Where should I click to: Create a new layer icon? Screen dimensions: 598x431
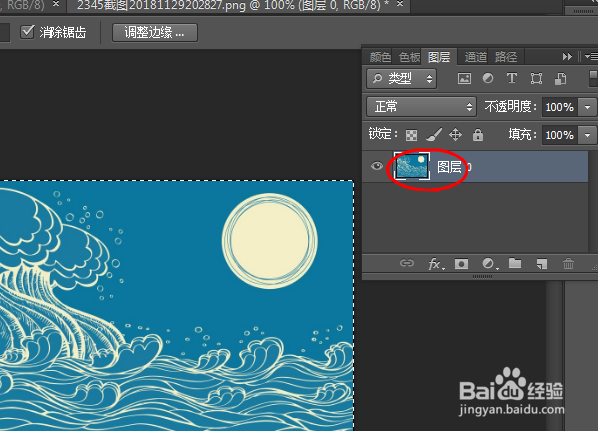542,264
